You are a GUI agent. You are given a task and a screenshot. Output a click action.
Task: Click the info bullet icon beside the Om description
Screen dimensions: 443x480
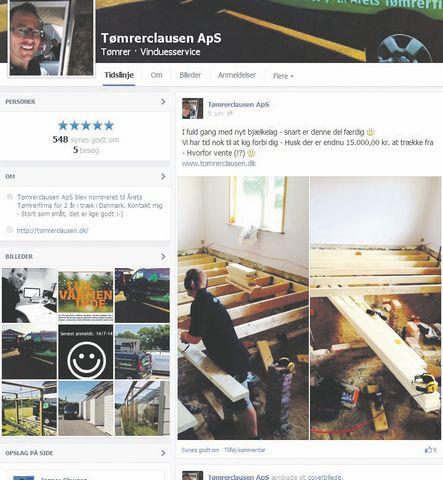[10, 197]
